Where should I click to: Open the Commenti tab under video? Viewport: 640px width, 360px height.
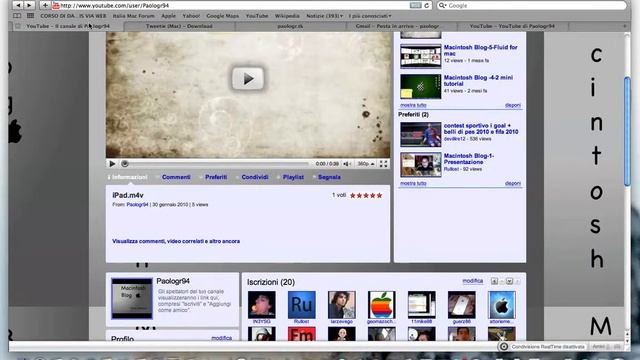[176, 177]
